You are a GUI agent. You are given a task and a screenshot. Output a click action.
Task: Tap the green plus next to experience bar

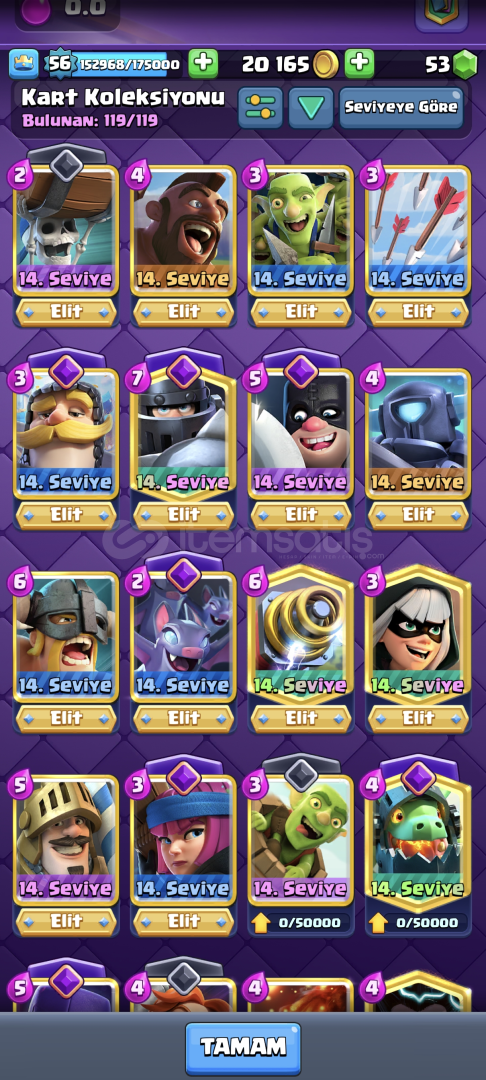[203, 64]
